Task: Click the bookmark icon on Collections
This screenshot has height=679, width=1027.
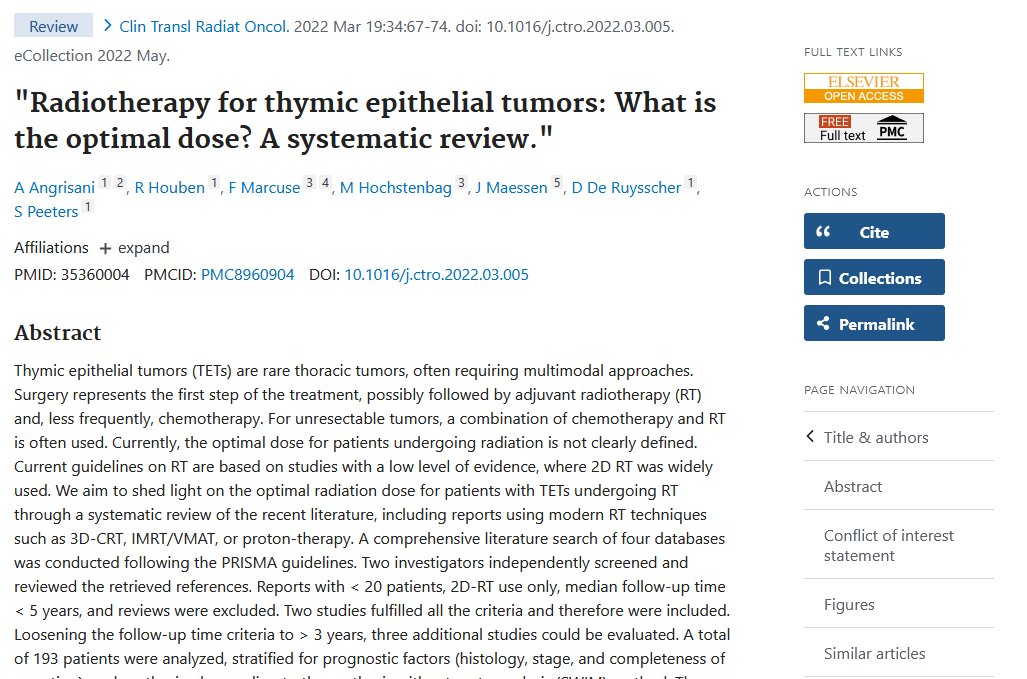Action: pyautogui.click(x=824, y=278)
